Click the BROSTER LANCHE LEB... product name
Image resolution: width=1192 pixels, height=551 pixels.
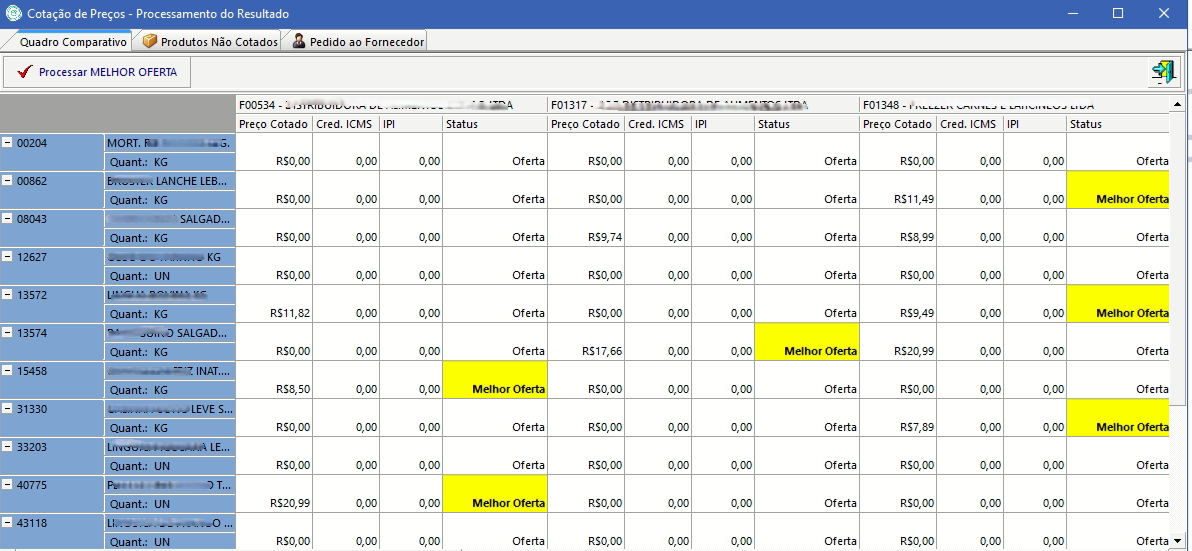[170, 181]
